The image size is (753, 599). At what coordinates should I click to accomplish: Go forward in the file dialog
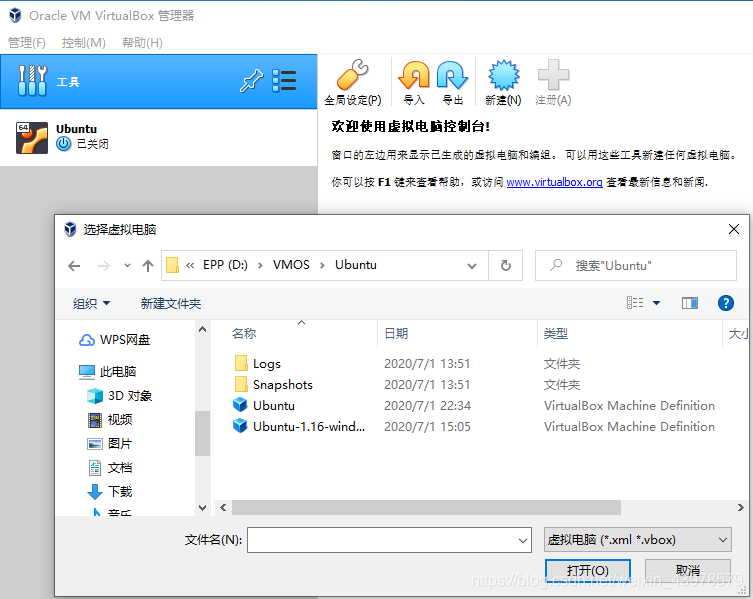[104, 266]
